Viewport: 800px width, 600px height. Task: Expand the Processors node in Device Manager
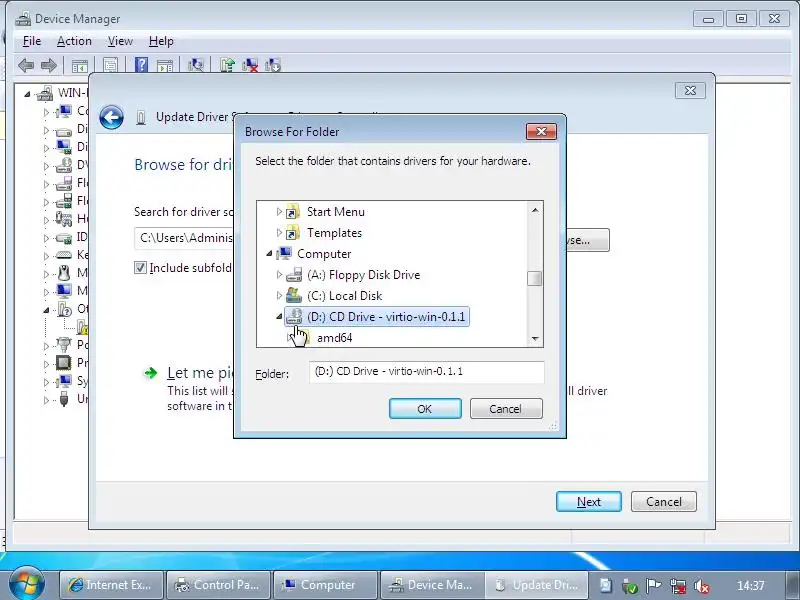(46, 364)
